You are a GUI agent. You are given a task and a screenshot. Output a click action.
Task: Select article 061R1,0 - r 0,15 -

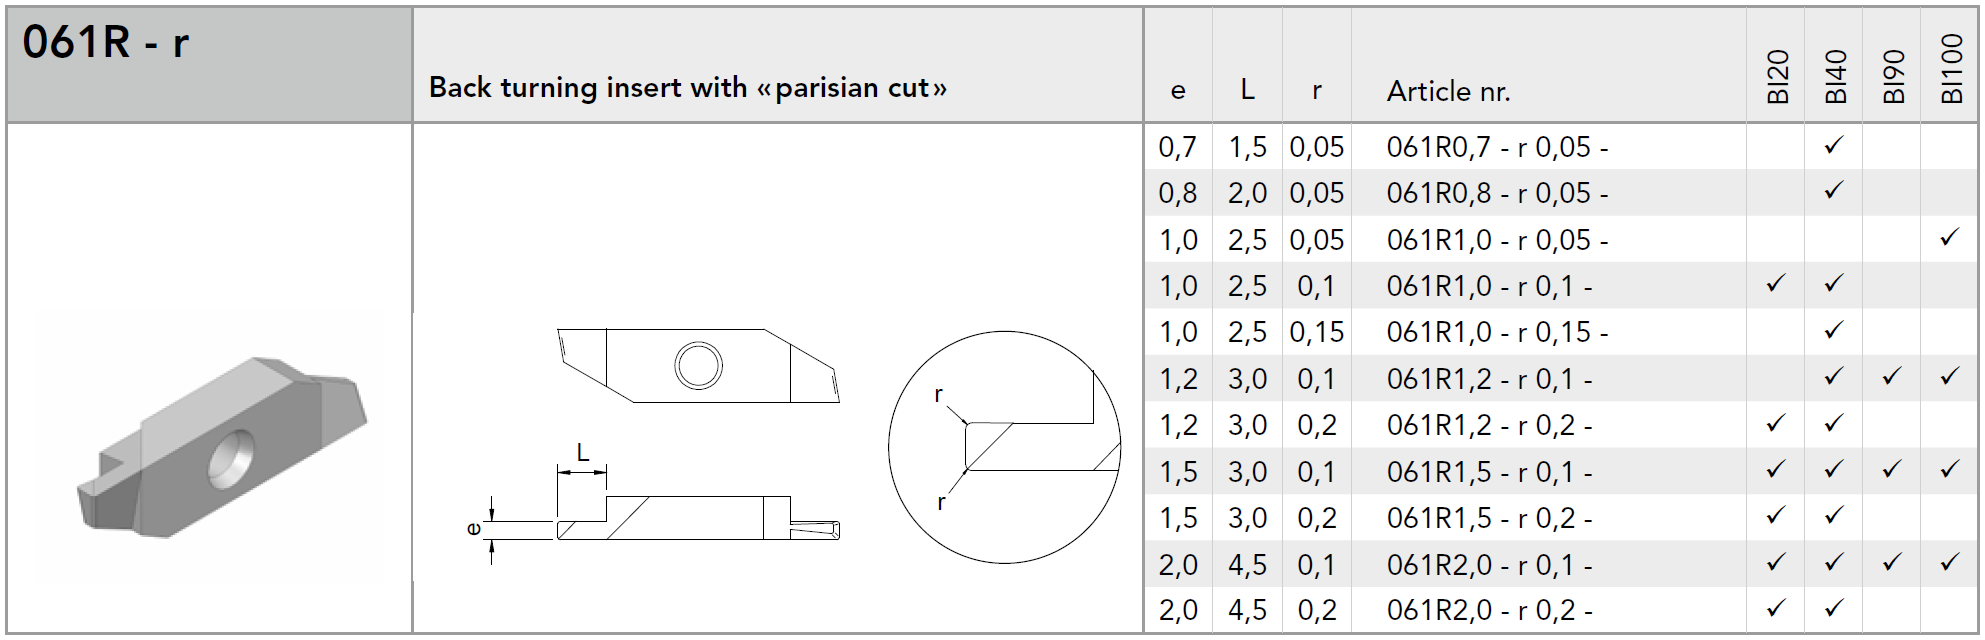click(1497, 332)
